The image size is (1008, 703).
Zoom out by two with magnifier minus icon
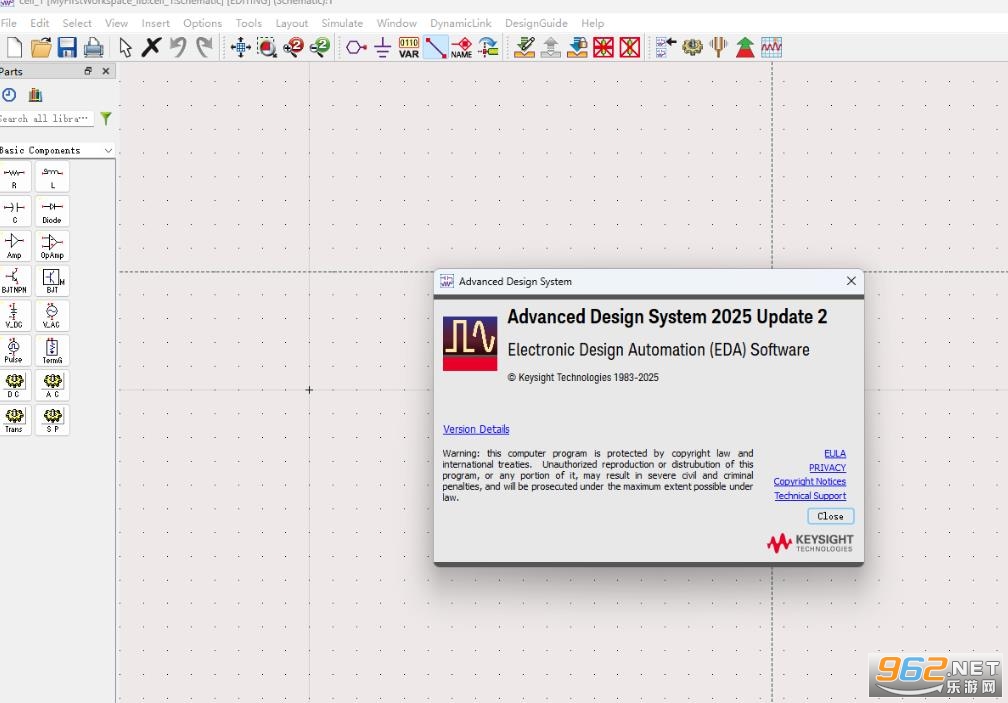click(x=320, y=48)
